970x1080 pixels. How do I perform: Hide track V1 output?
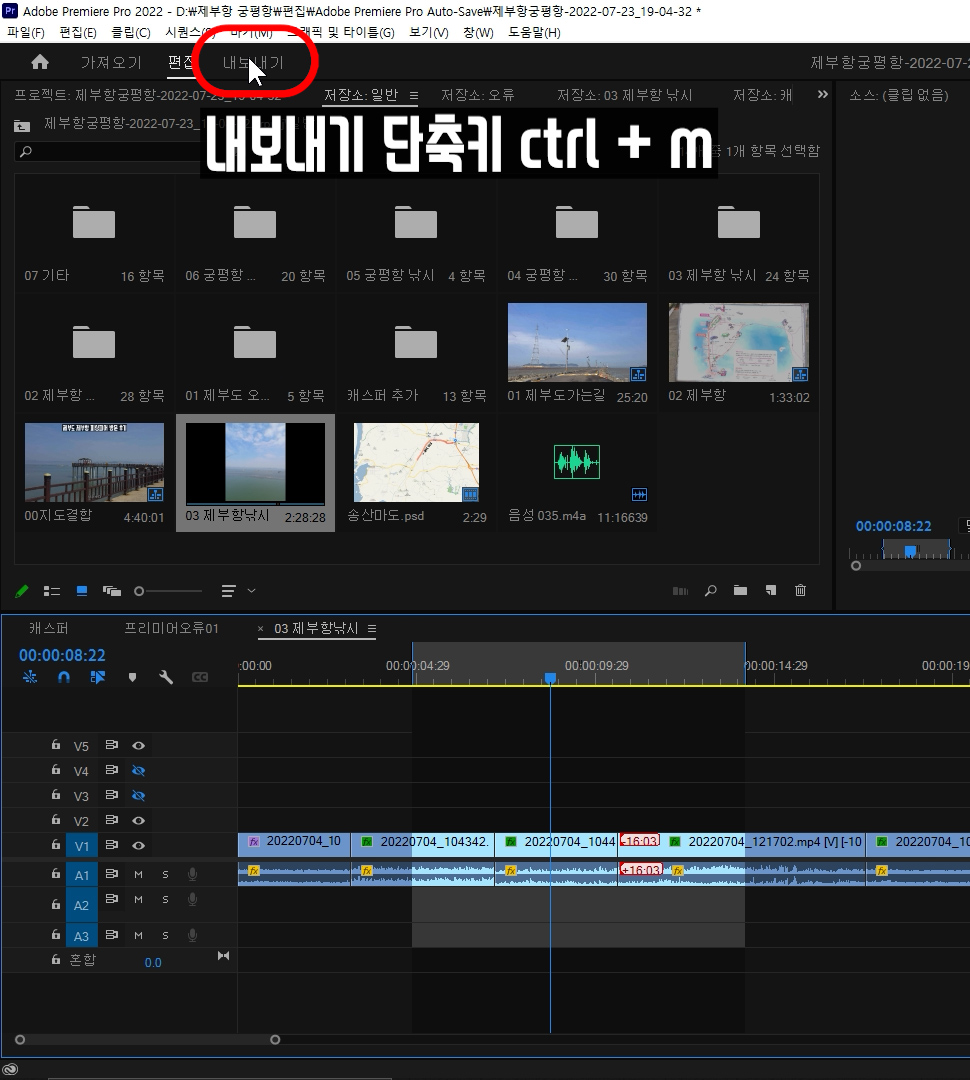click(138, 845)
